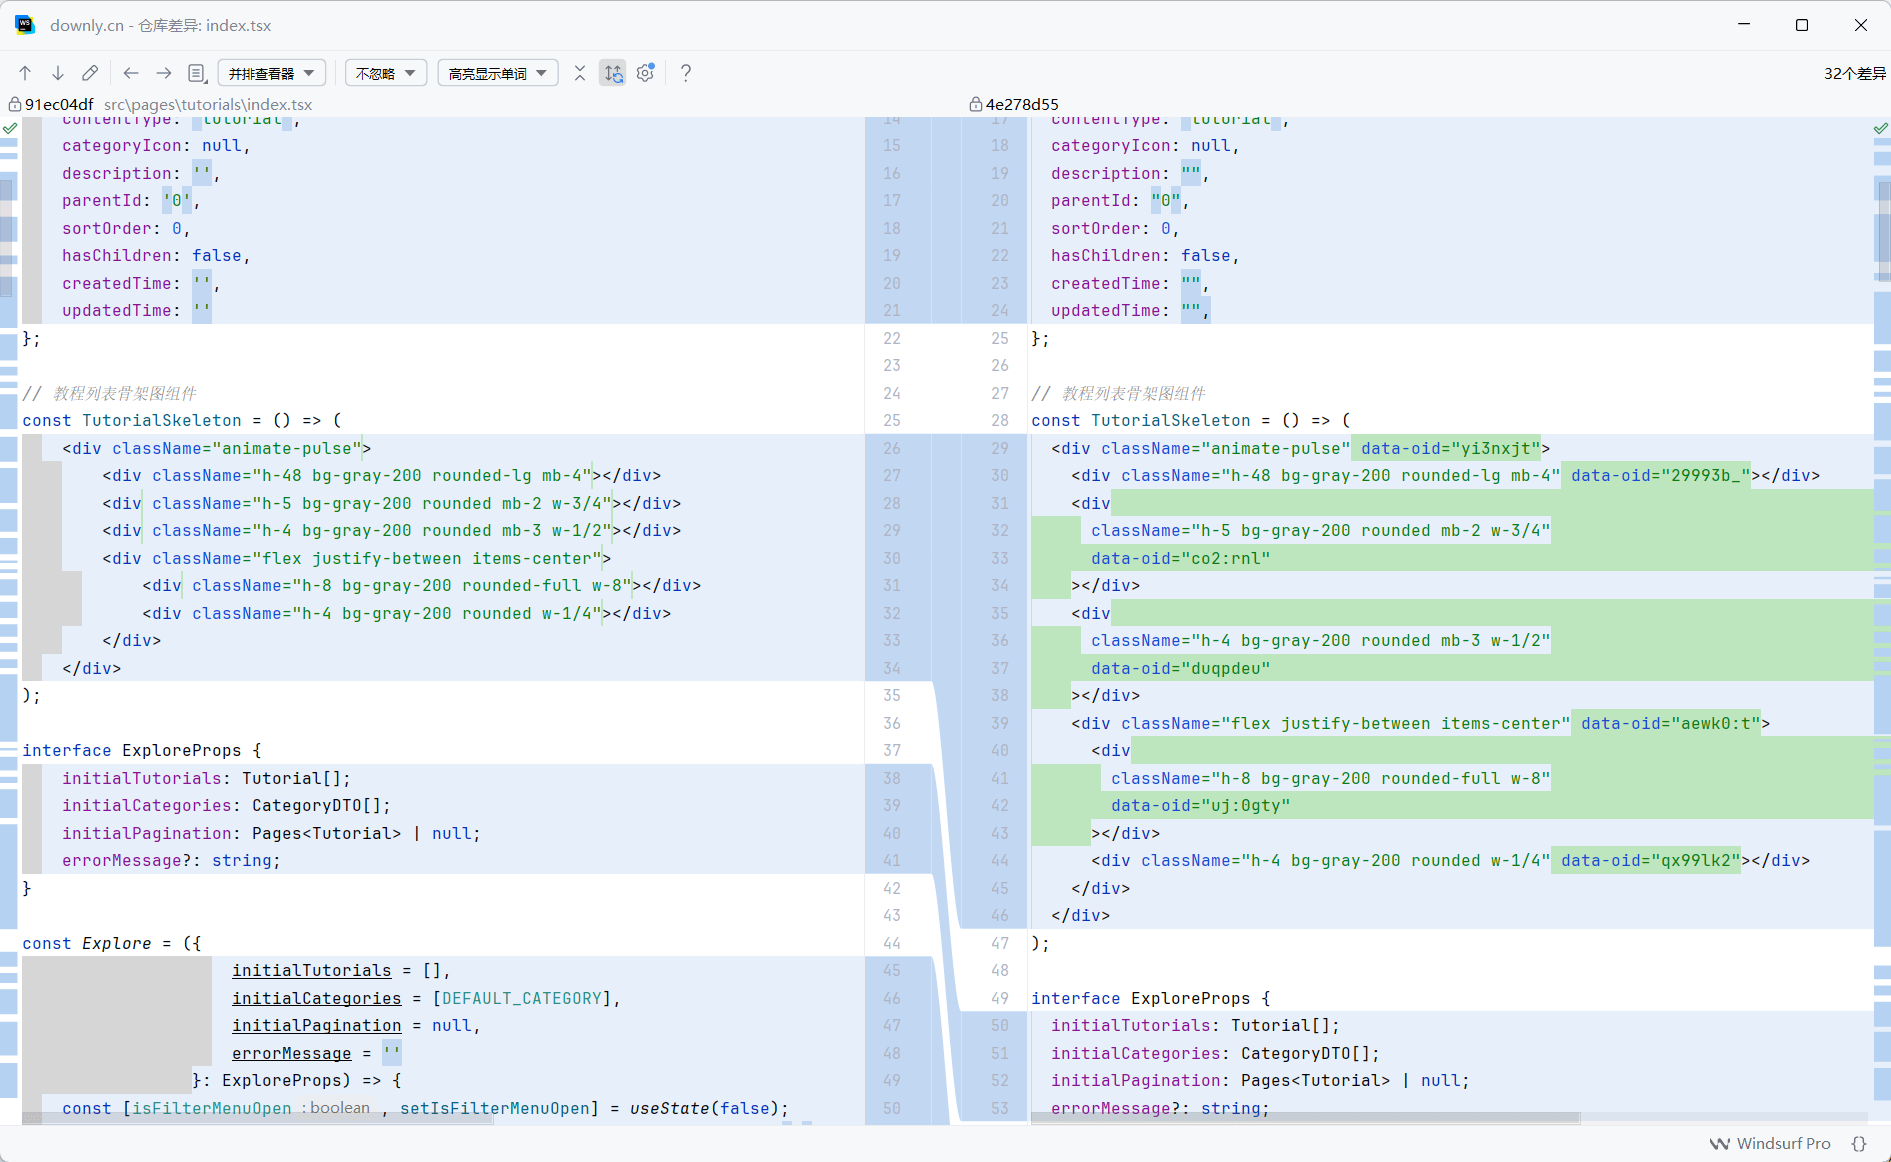Click the window title 'downly.cn - 仓库差异: index.tsx'
This screenshot has height=1162, width=1891.
[161, 25]
